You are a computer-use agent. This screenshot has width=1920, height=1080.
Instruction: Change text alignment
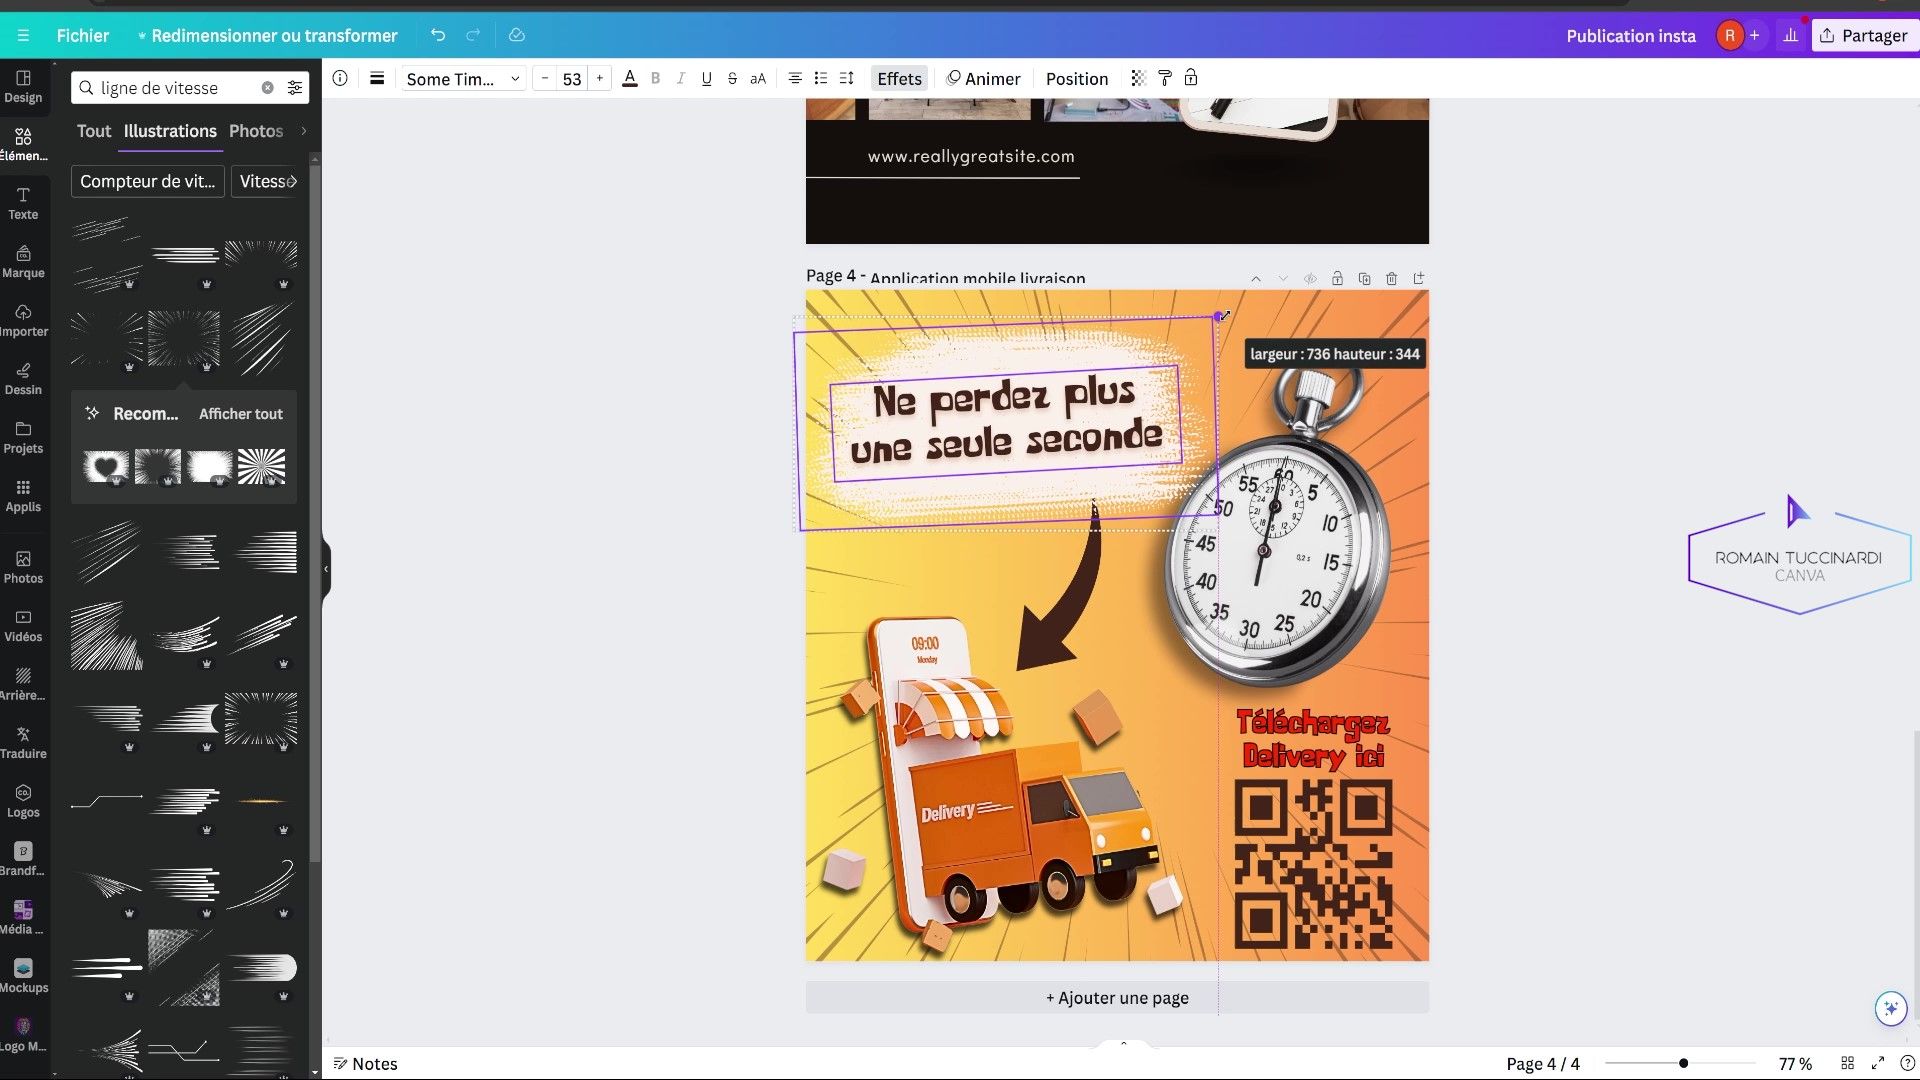pos(795,78)
